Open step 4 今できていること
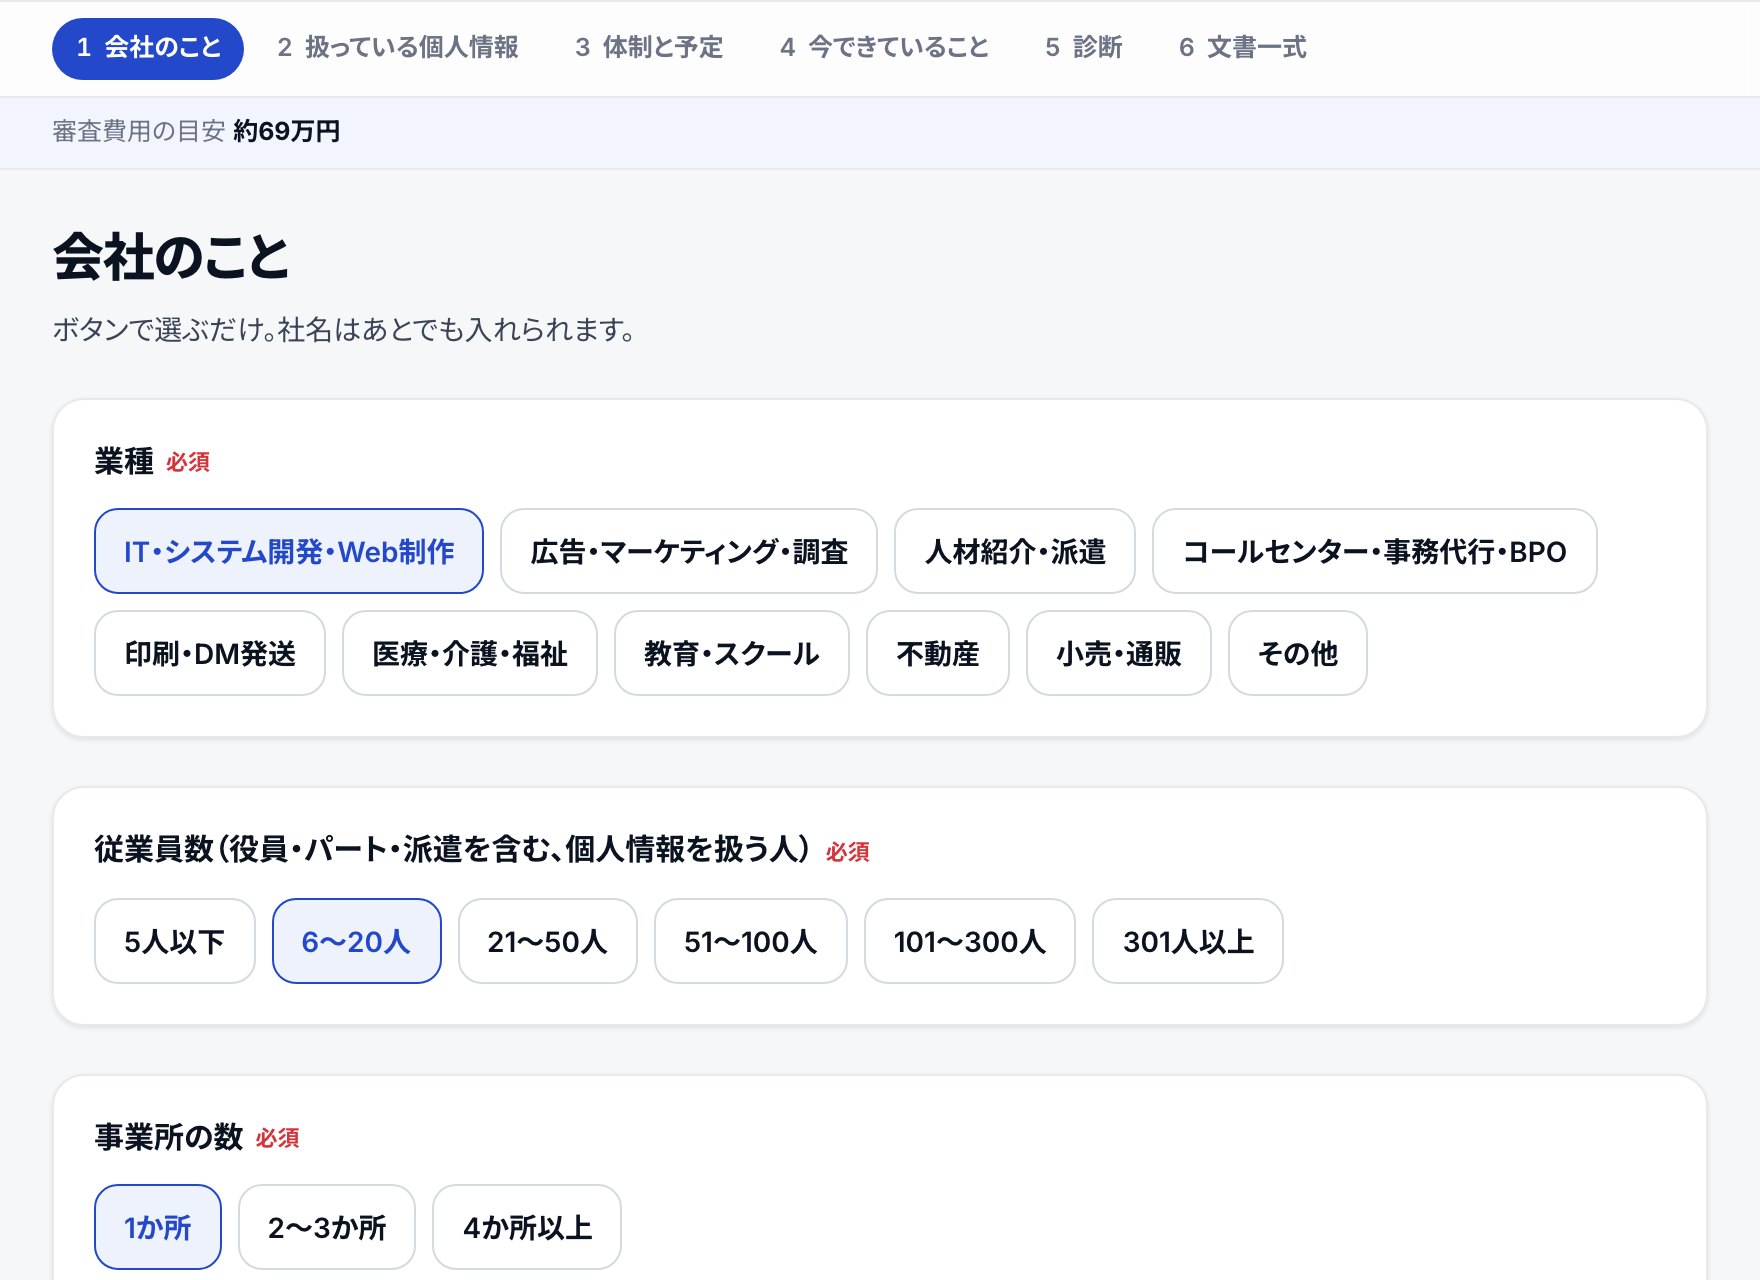This screenshot has width=1760, height=1280. point(884,48)
